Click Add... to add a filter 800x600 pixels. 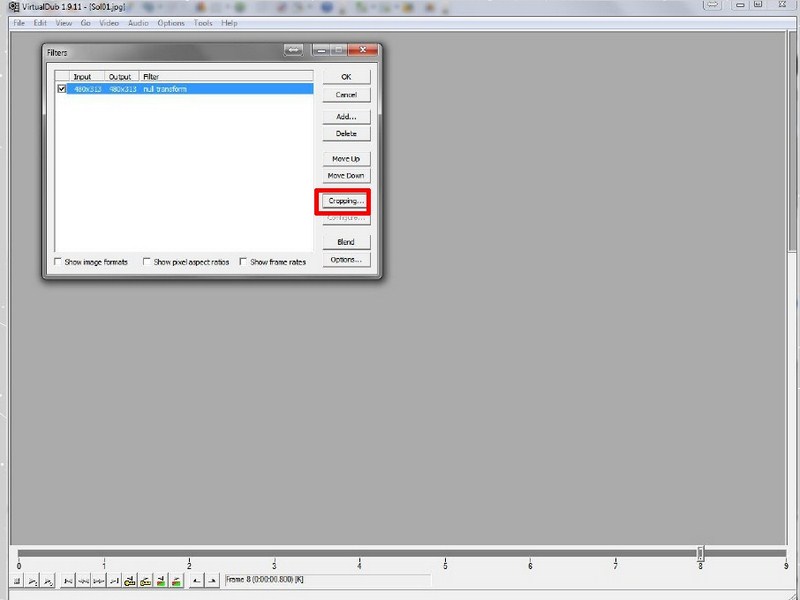click(346, 116)
